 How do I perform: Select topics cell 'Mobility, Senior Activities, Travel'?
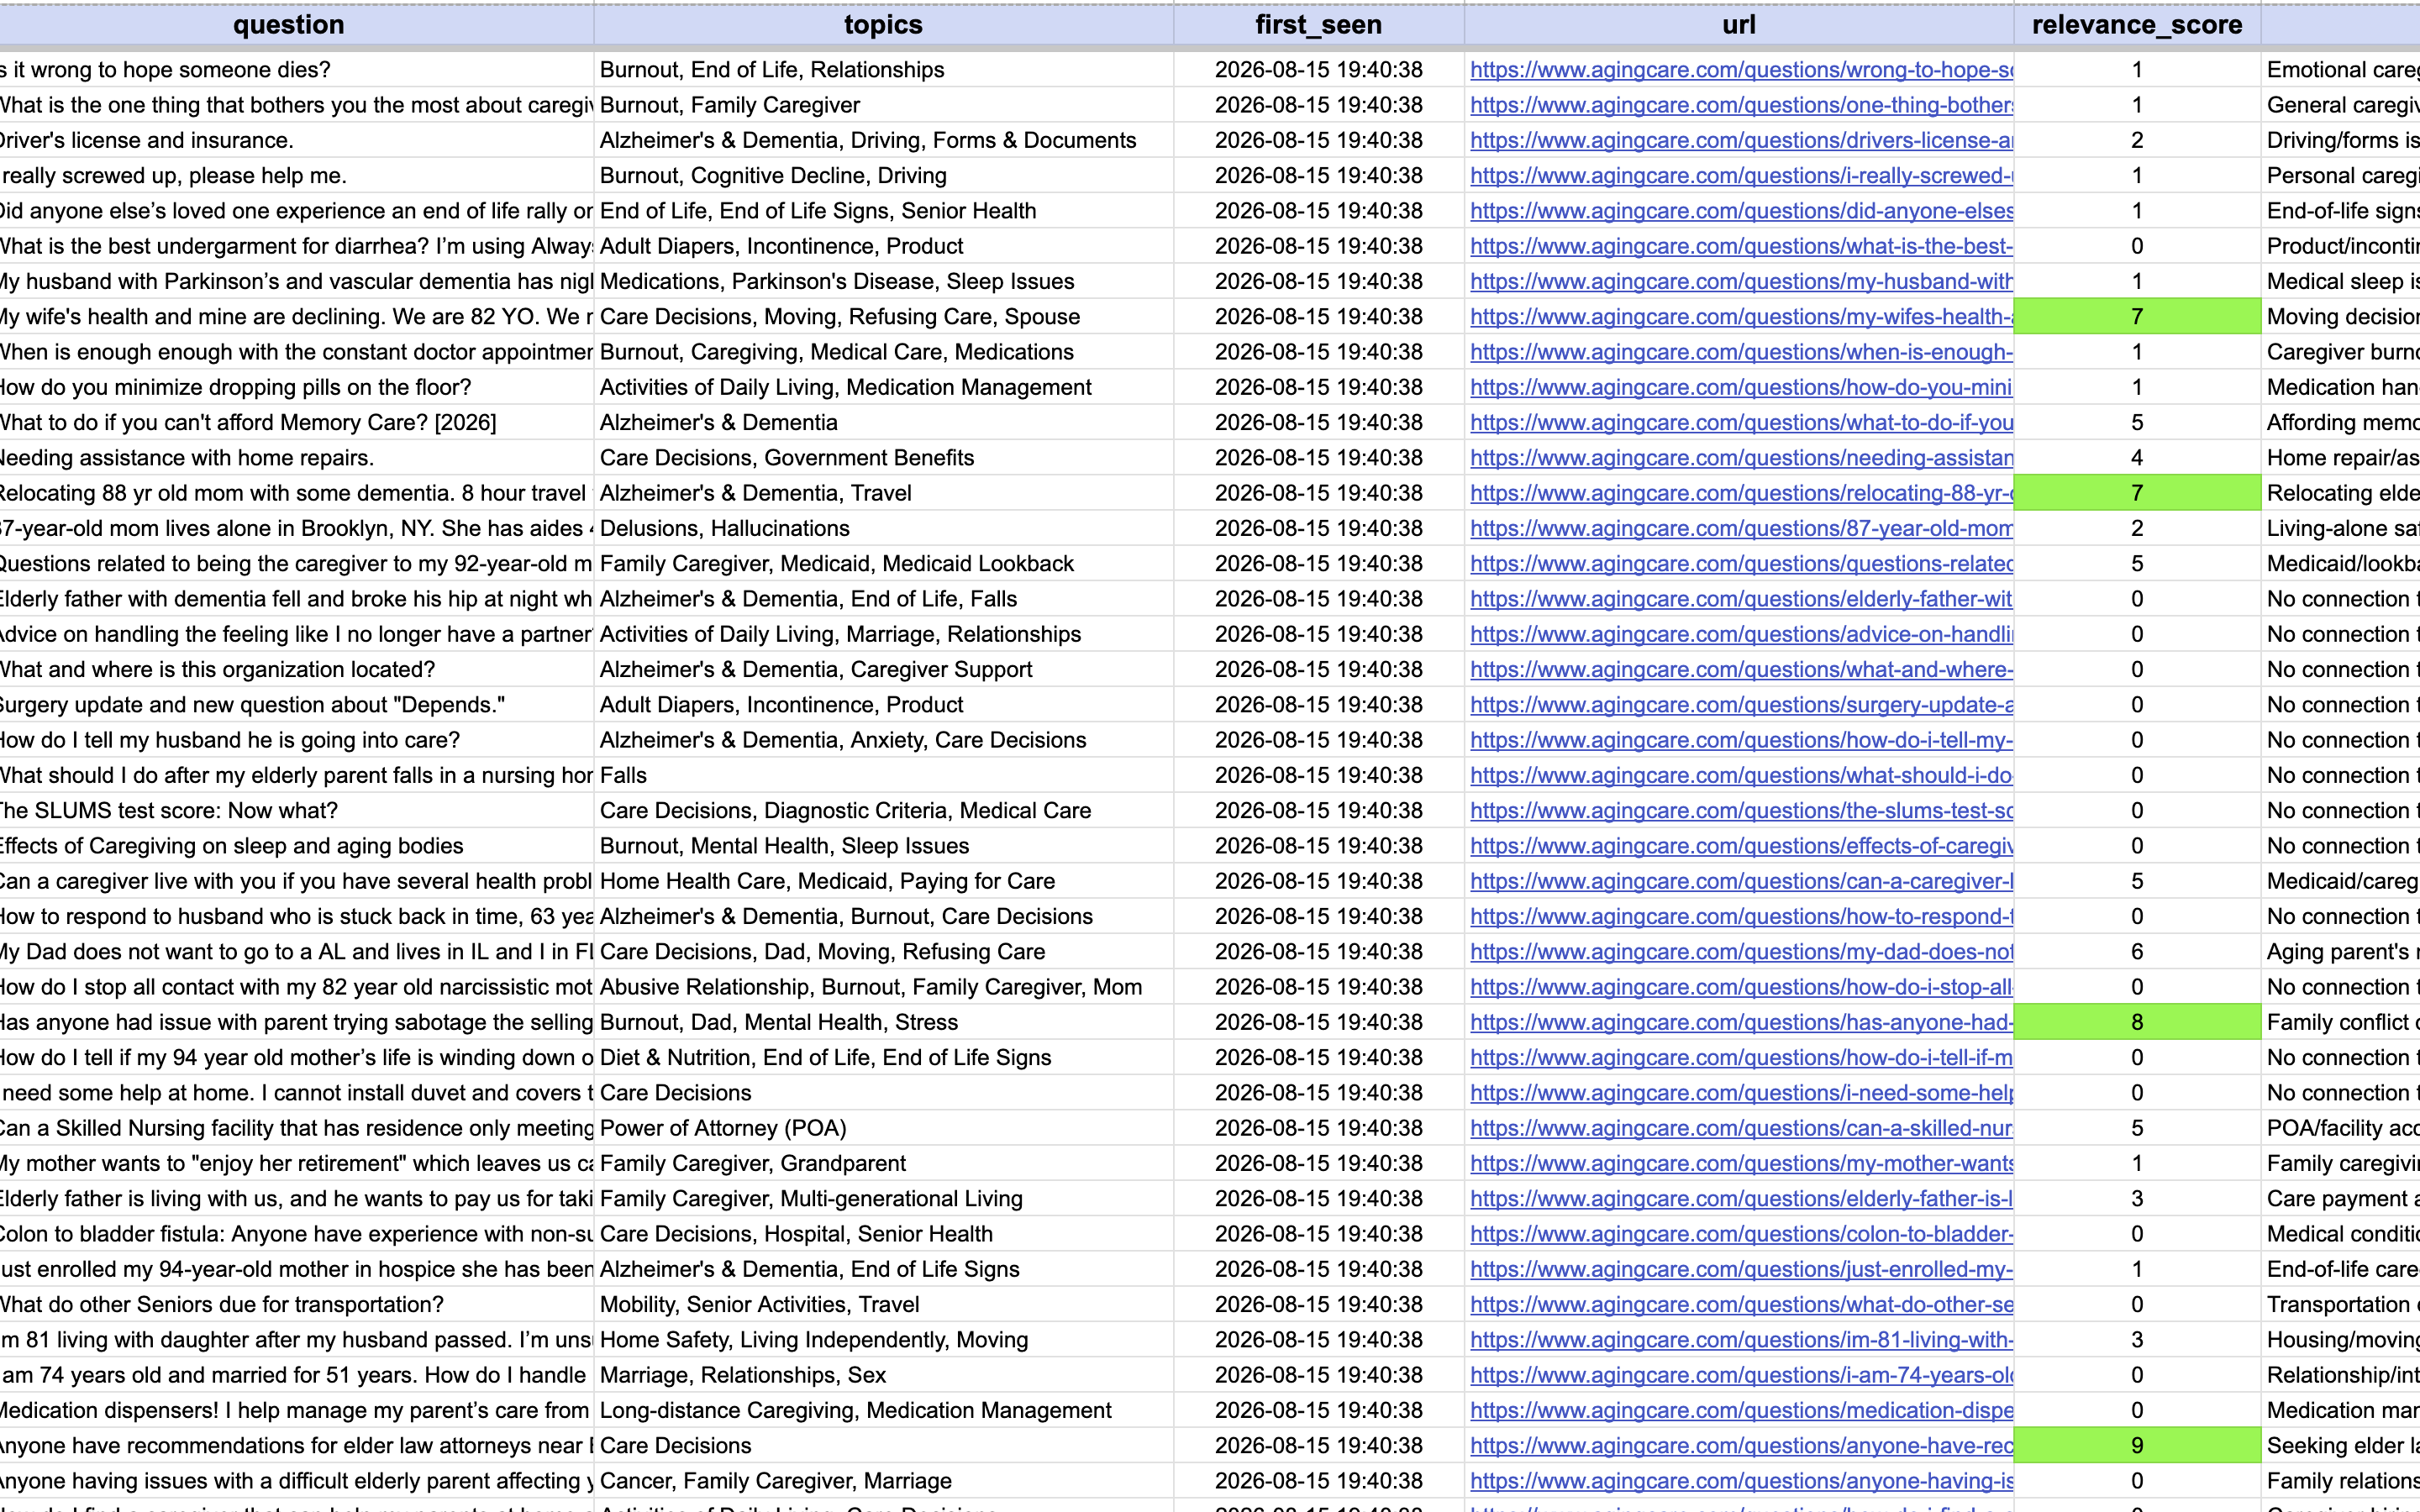tap(884, 1305)
